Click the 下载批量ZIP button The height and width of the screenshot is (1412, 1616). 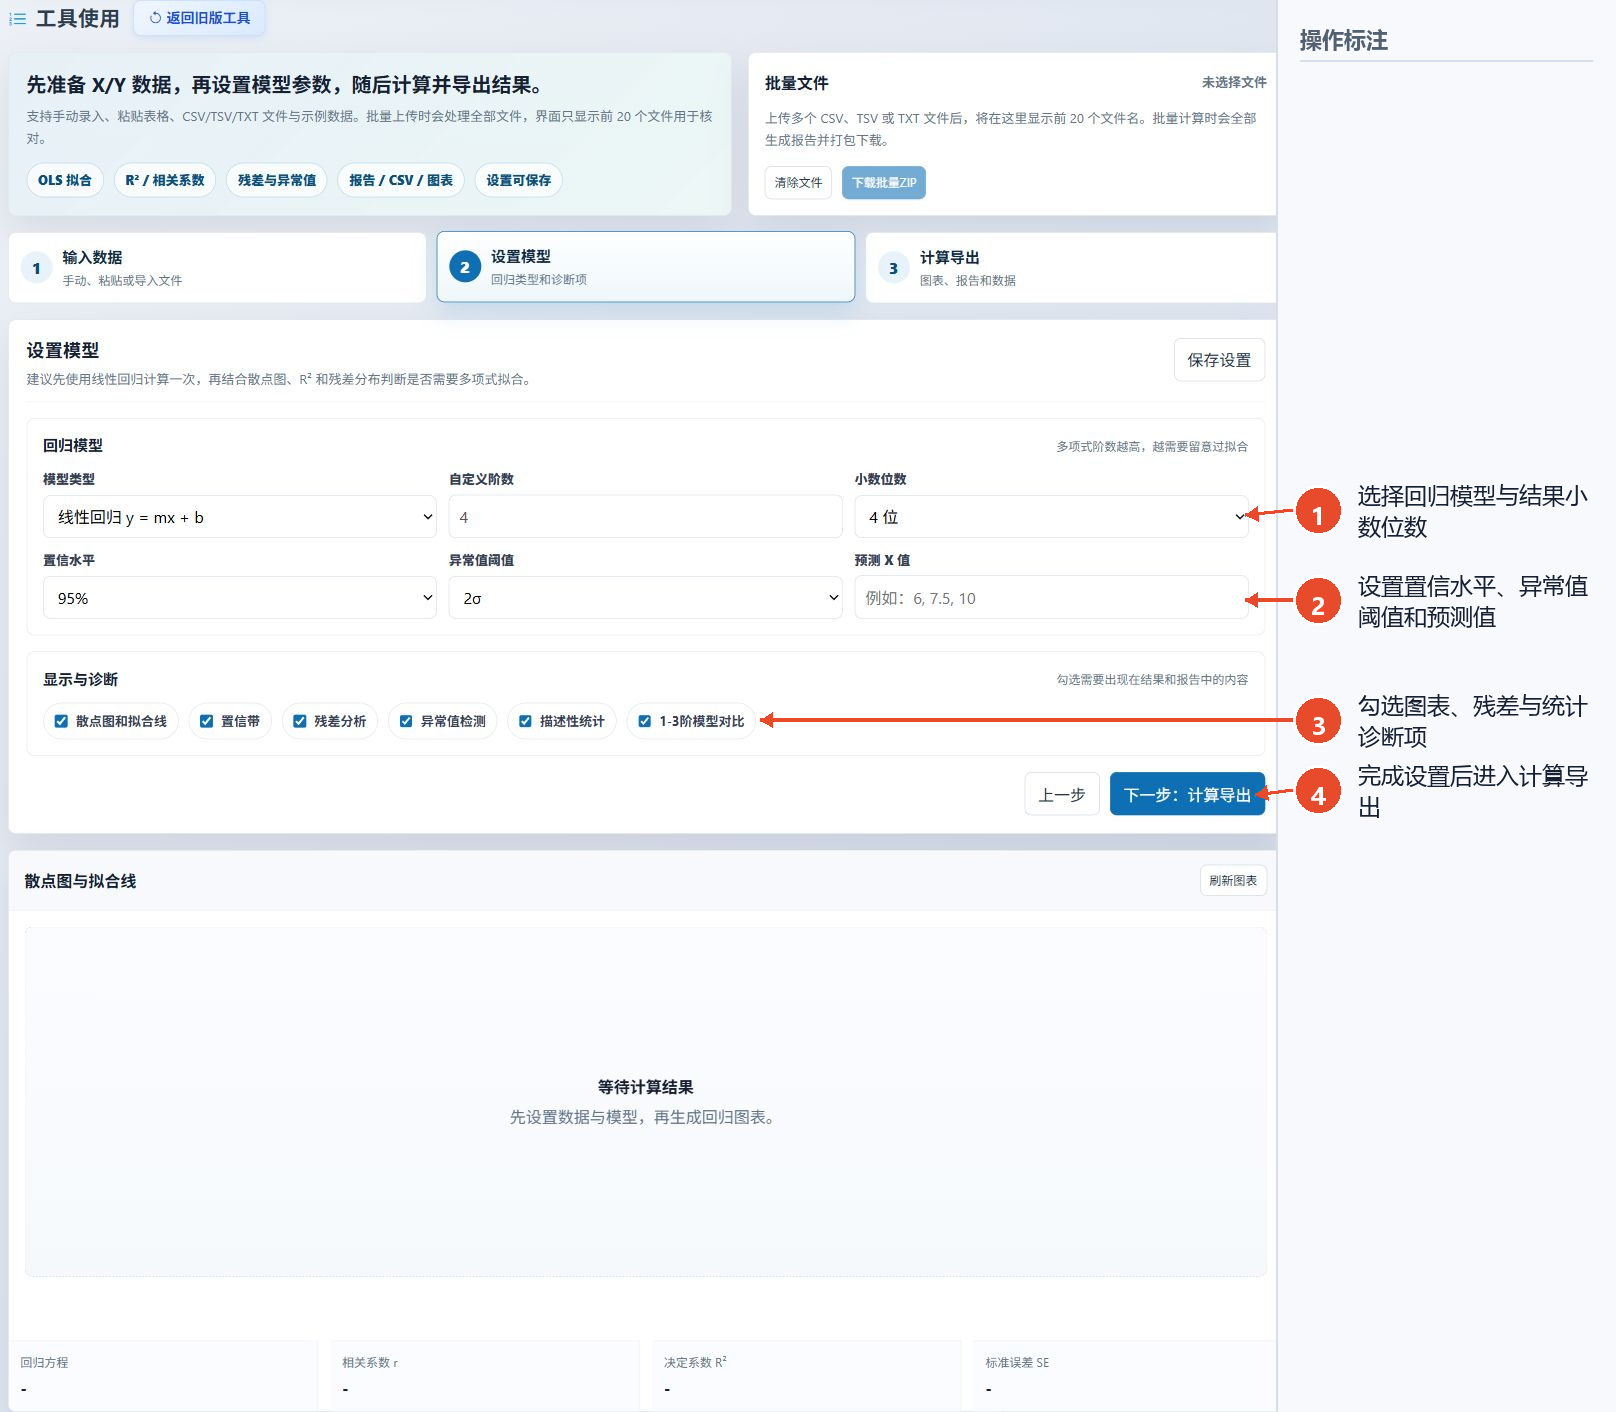pyautogui.click(x=884, y=182)
